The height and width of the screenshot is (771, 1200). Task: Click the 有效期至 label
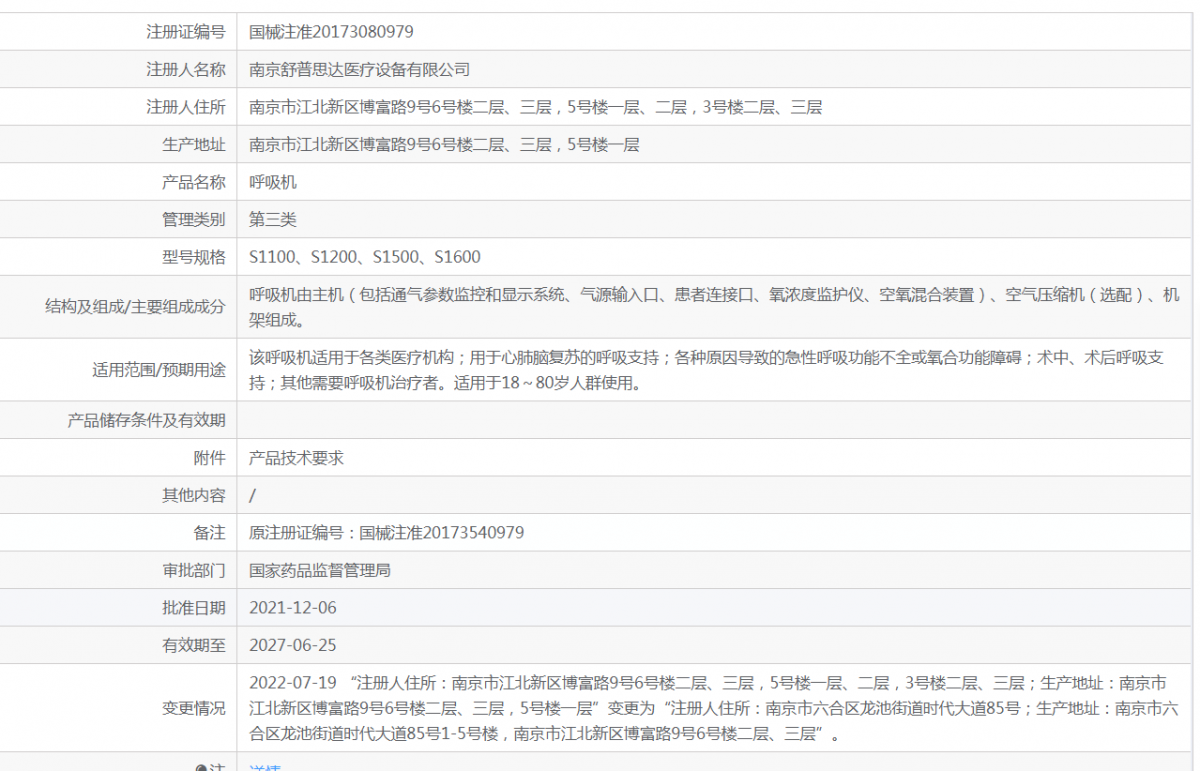194,645
